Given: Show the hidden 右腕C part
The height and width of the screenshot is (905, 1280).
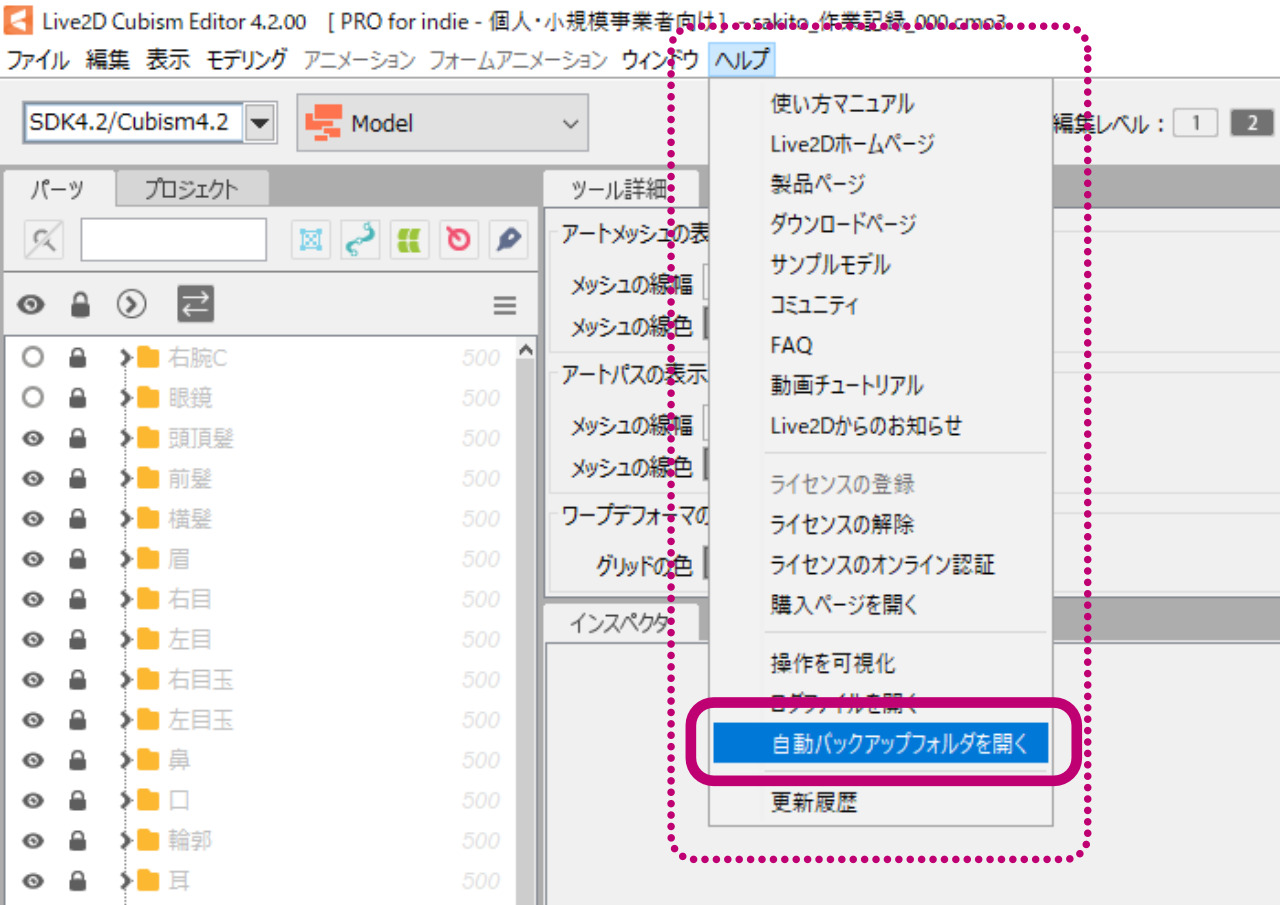Looking at the screenshot, I should point(33,357).
